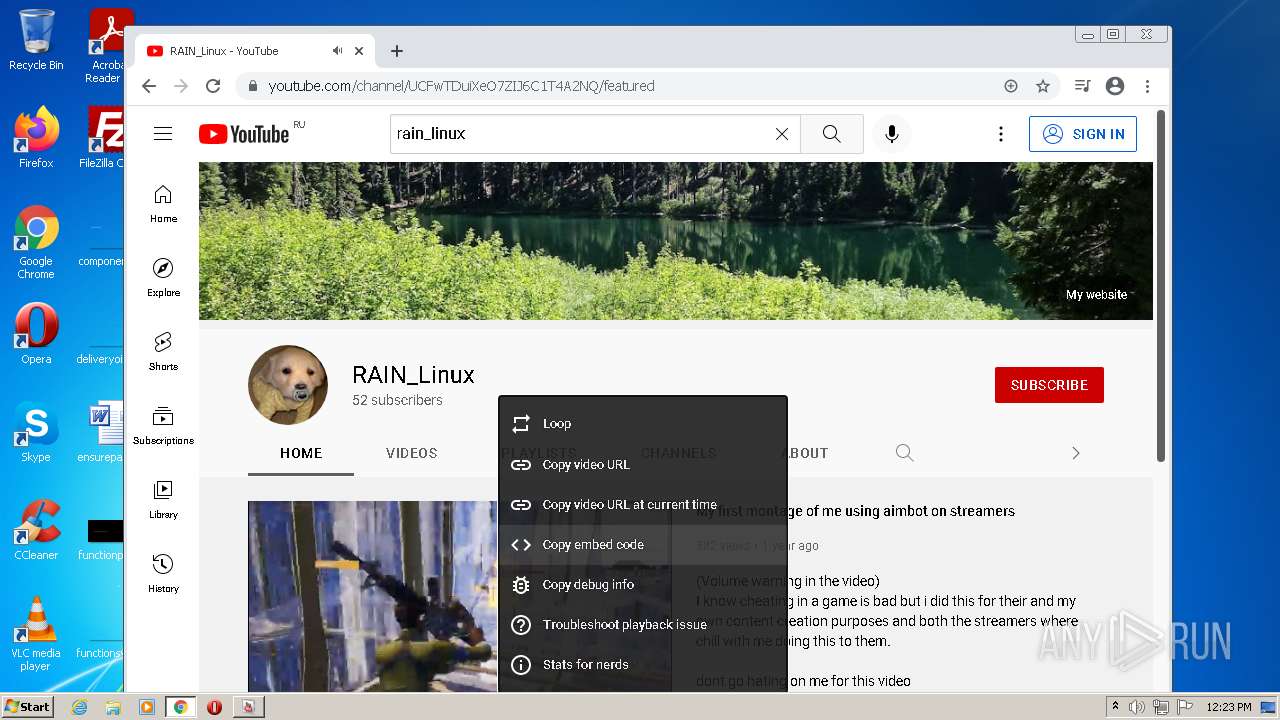Screen dimensions: 1280x720
Task: Open Chrome media control button
Action: [x=1082, y=86]
